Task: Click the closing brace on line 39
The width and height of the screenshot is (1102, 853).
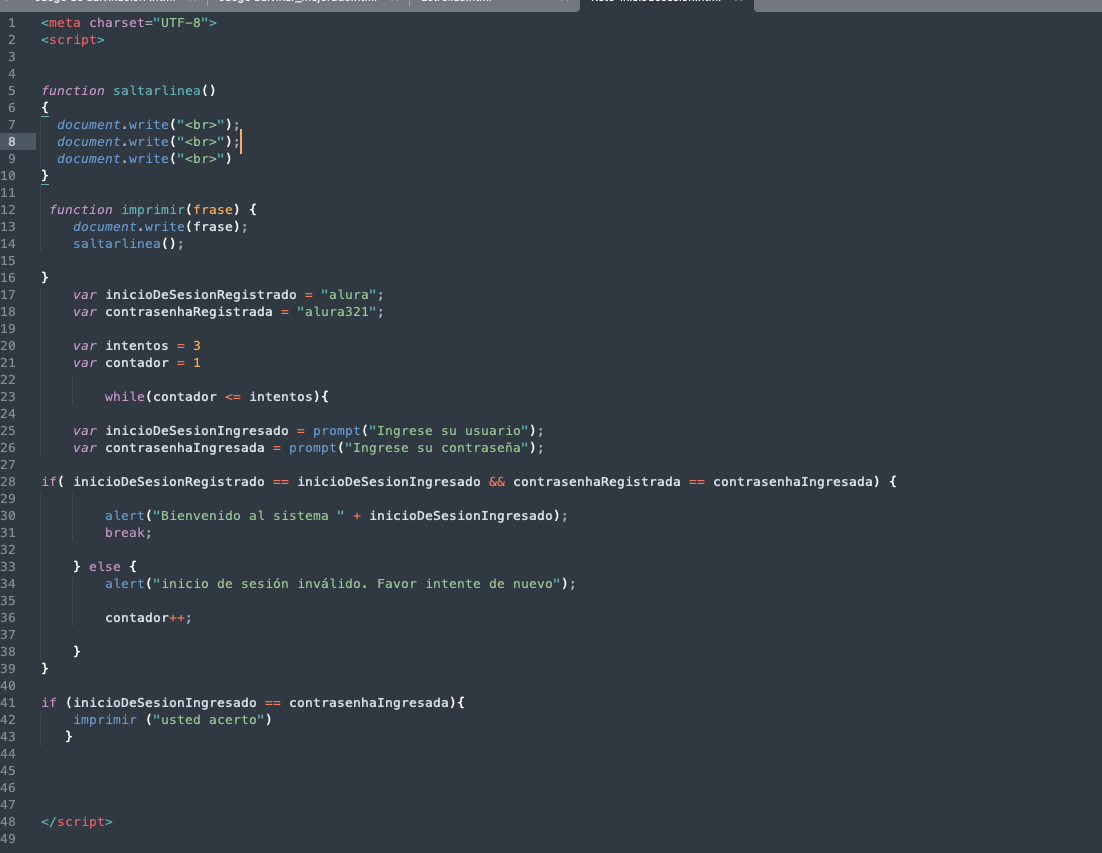Action: [45, 669]
